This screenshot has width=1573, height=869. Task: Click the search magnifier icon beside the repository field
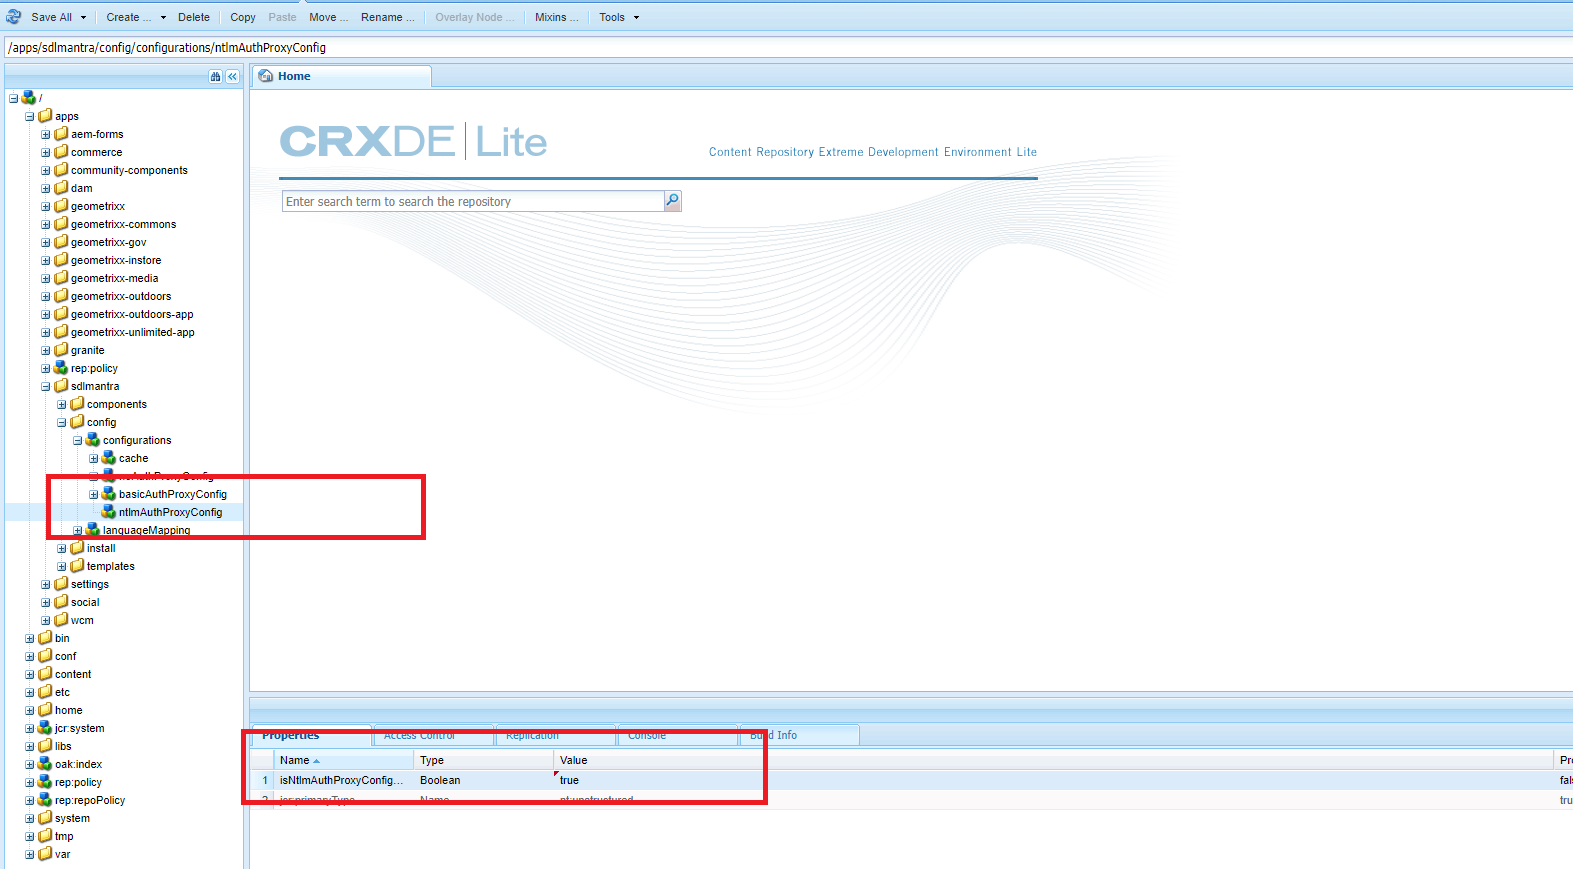tap(672, 201)
